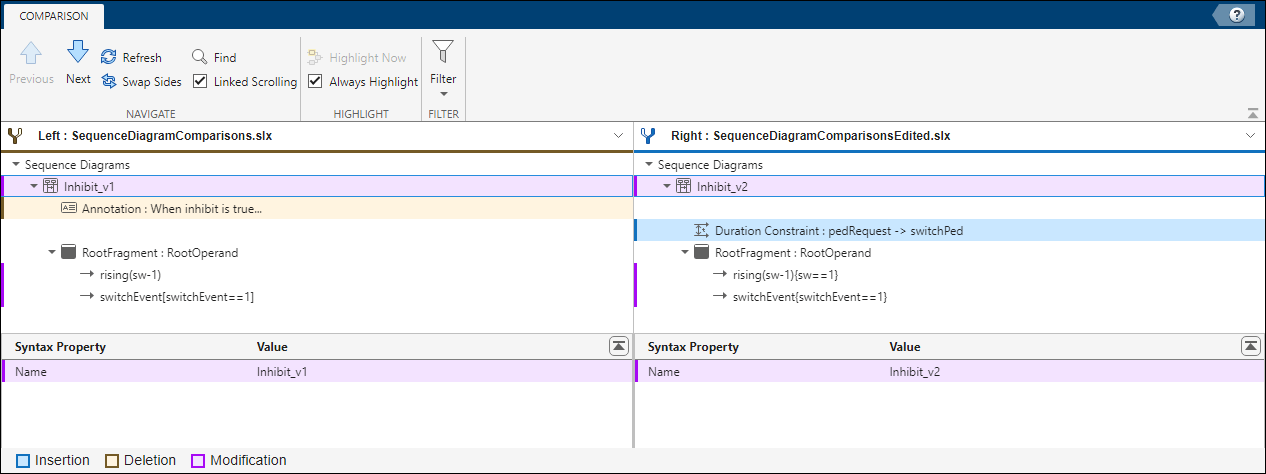Collapse the right Syntax Property panel

pyautogui.click(x=1251, y=346)
